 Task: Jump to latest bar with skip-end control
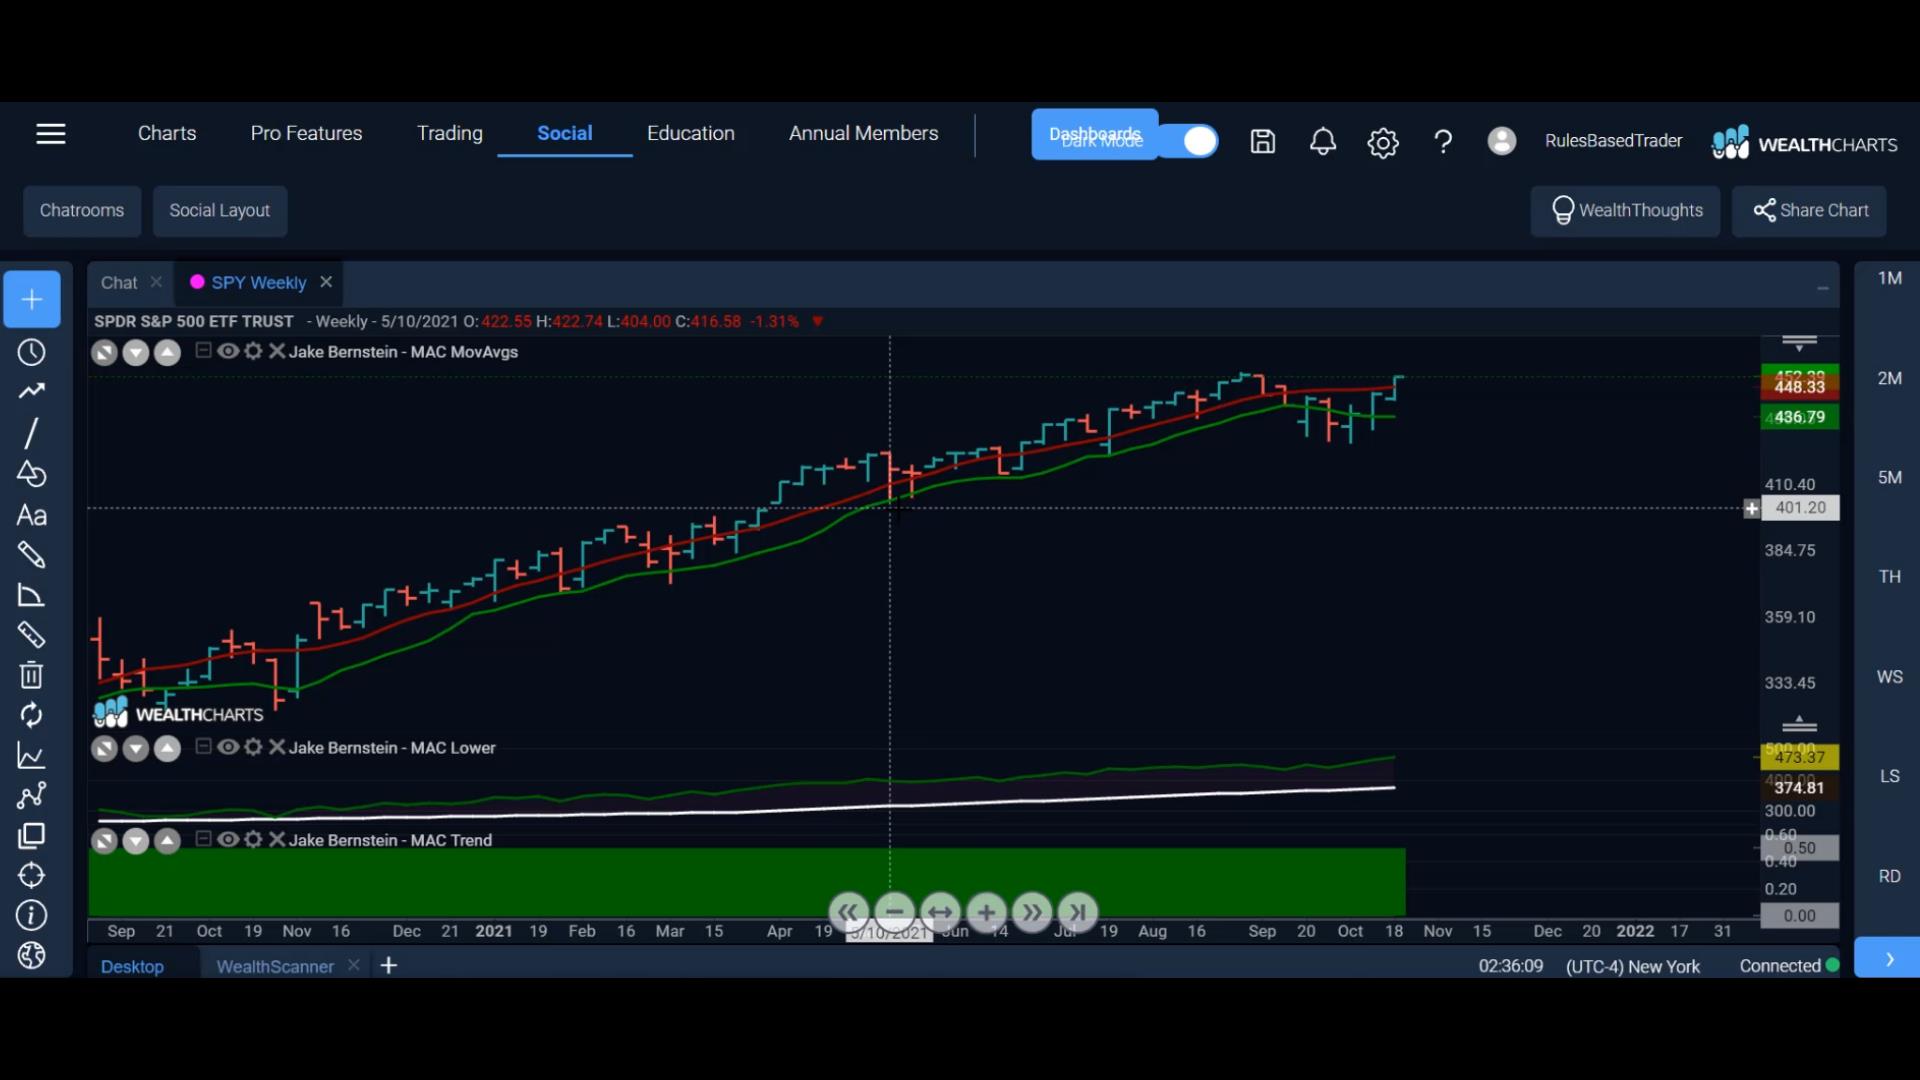click(x=1078, y=912)
